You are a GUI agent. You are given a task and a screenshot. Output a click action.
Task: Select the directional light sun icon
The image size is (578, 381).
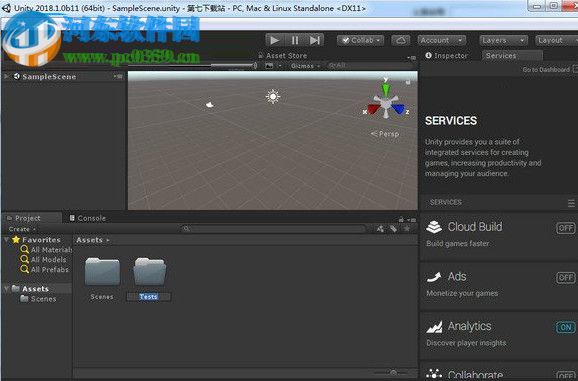pos(273,97)
